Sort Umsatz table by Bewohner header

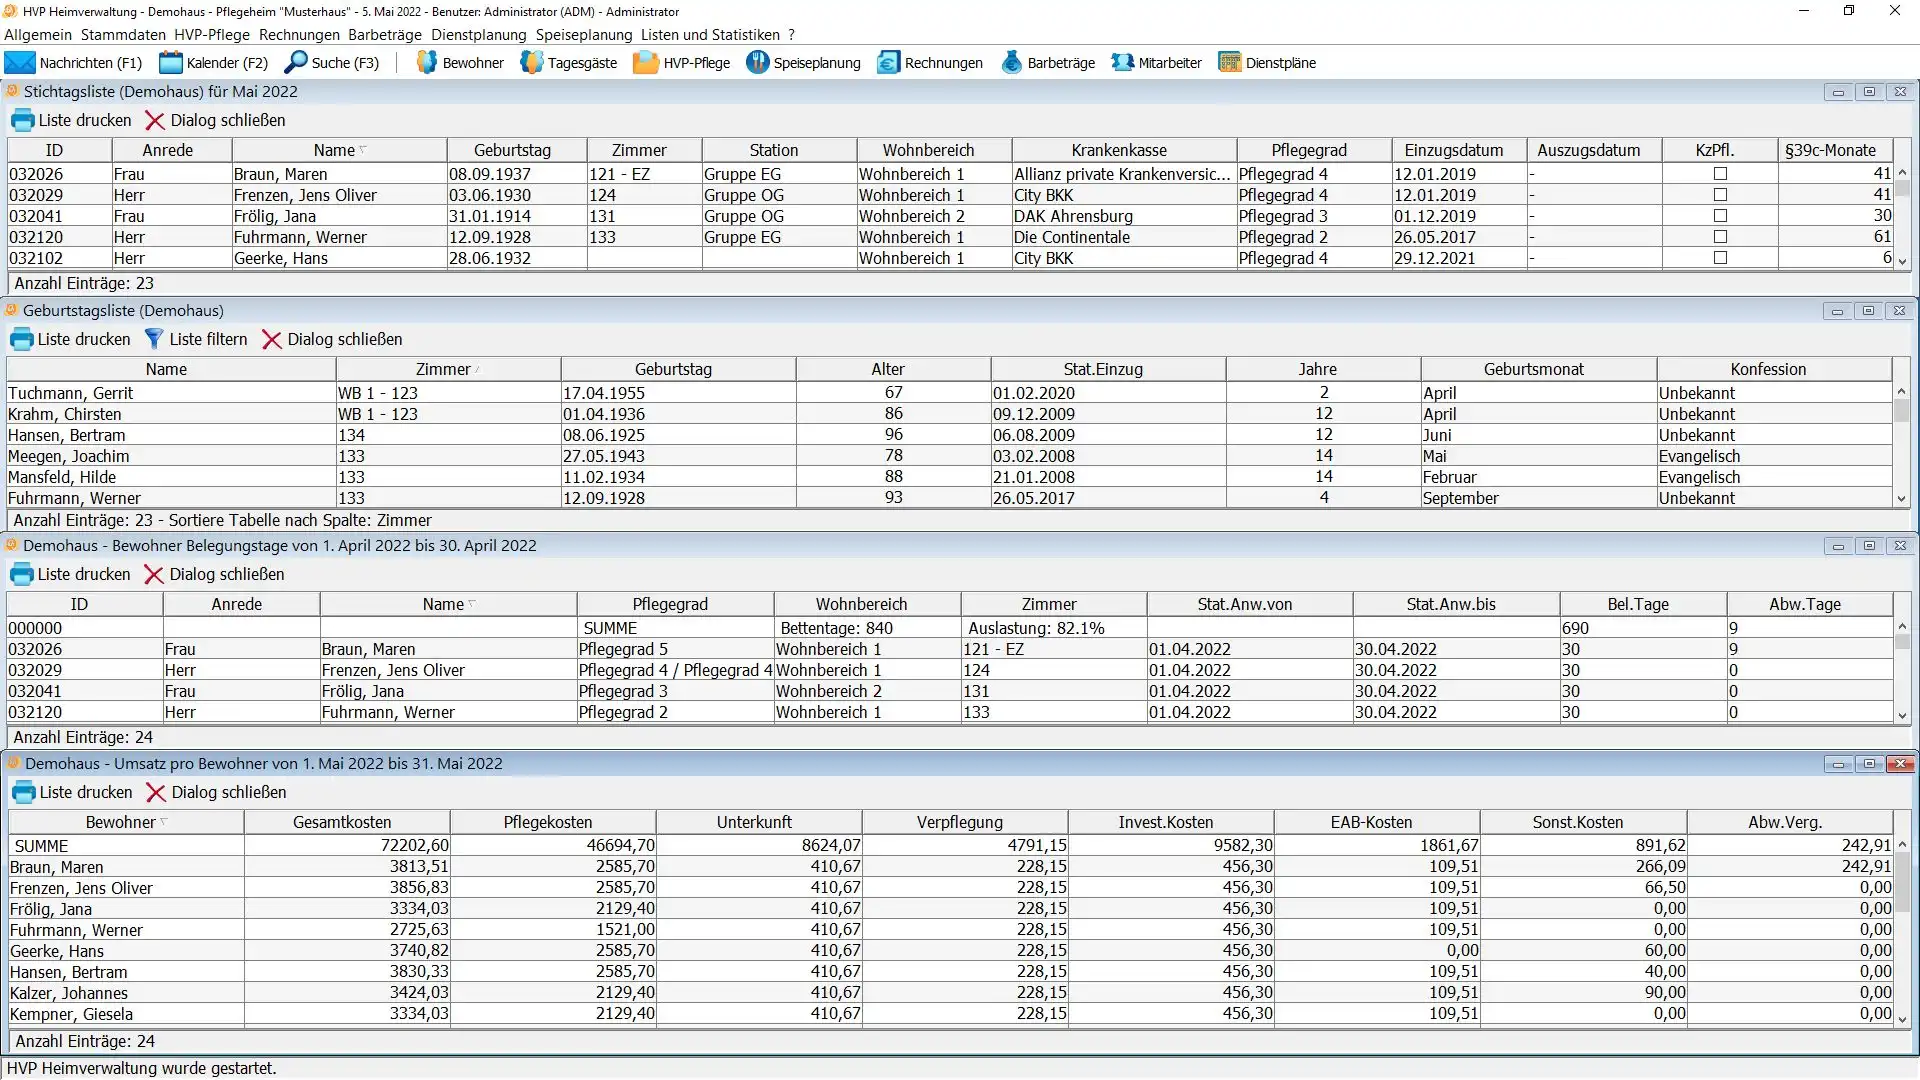120,822
